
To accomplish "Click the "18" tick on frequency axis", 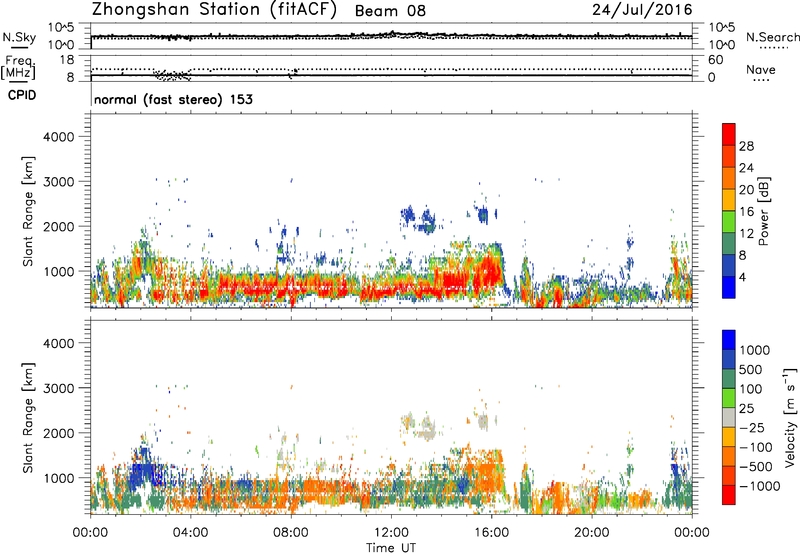I will 67,60.
